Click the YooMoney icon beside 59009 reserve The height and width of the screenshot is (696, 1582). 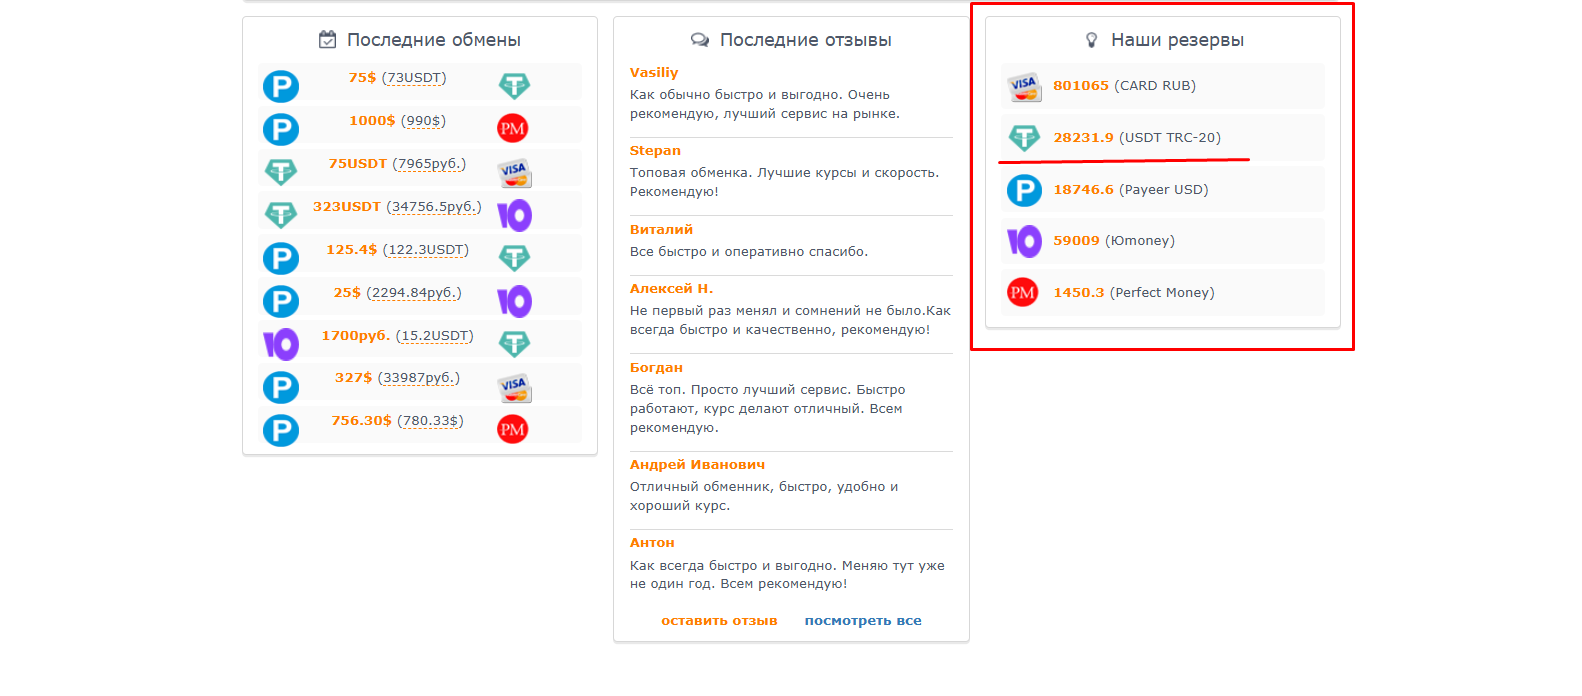[x=1023, y=241]
